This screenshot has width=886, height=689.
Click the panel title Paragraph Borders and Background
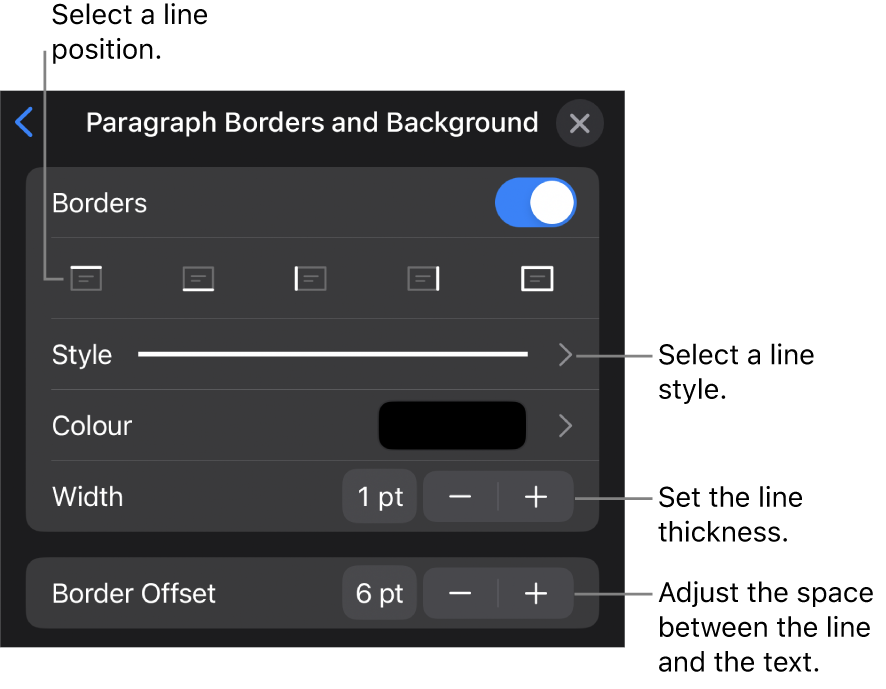(x=312, y=123)
